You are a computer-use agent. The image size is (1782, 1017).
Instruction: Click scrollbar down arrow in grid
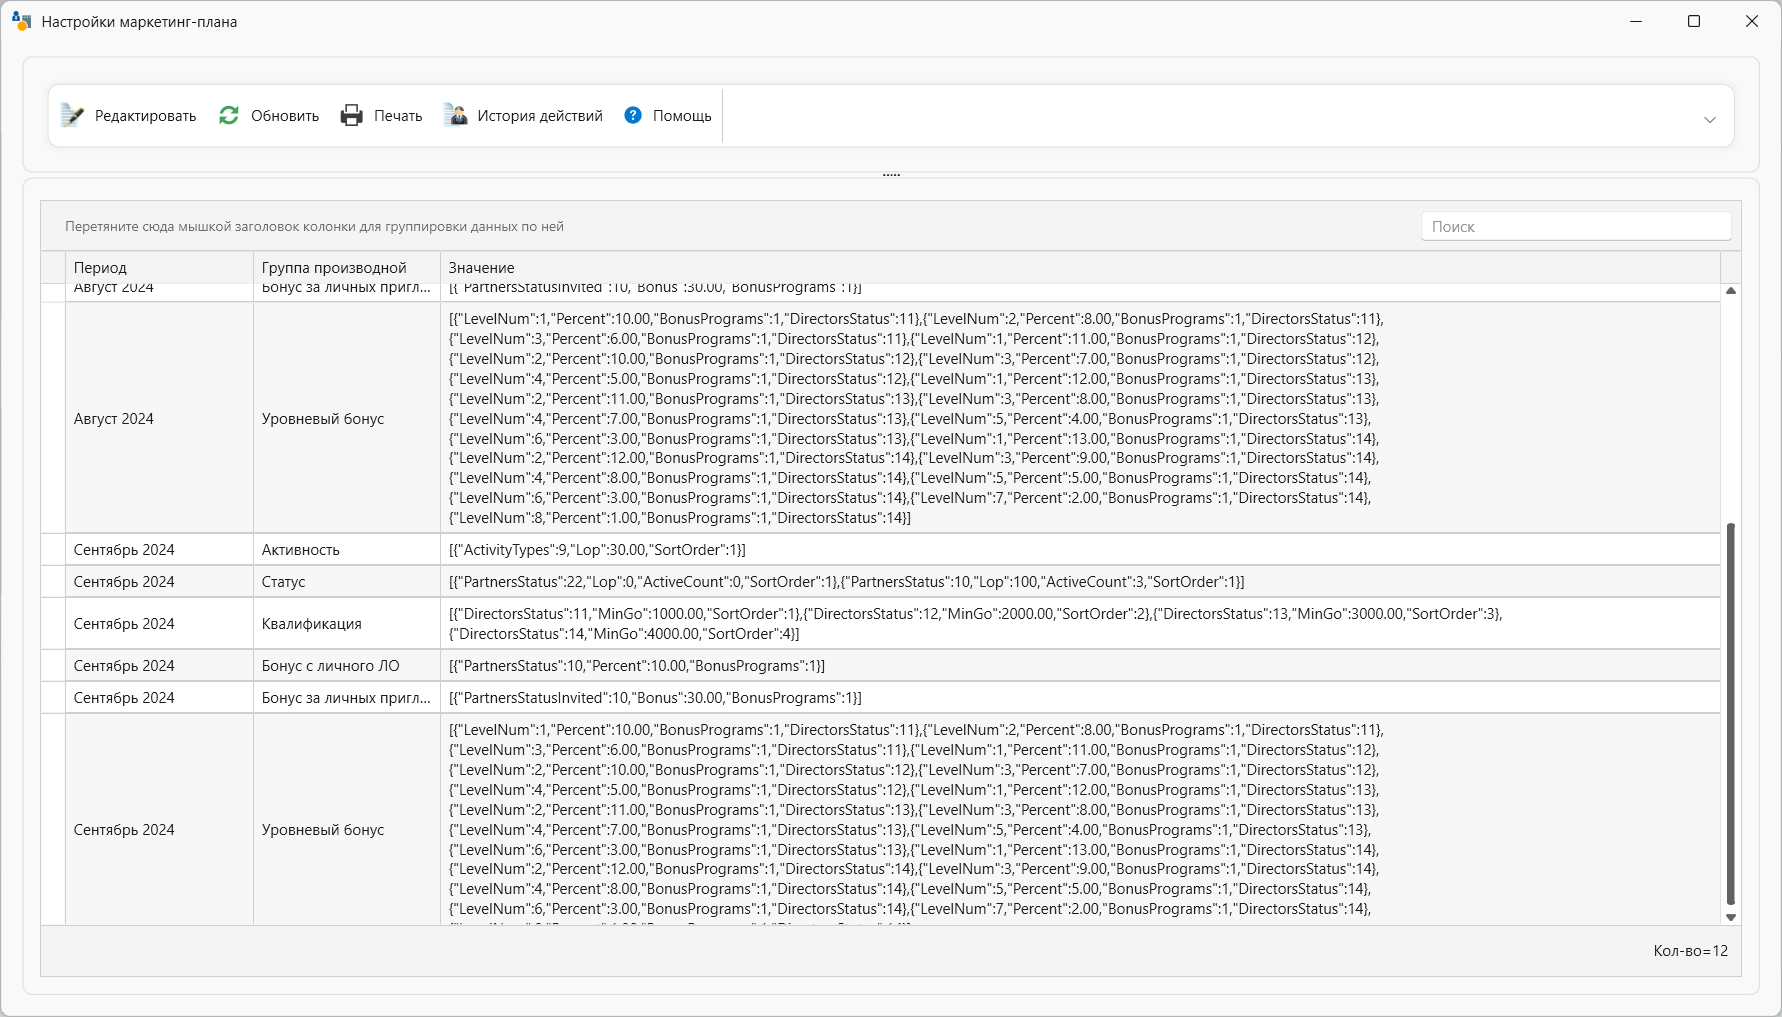[x=1731, y=917]
